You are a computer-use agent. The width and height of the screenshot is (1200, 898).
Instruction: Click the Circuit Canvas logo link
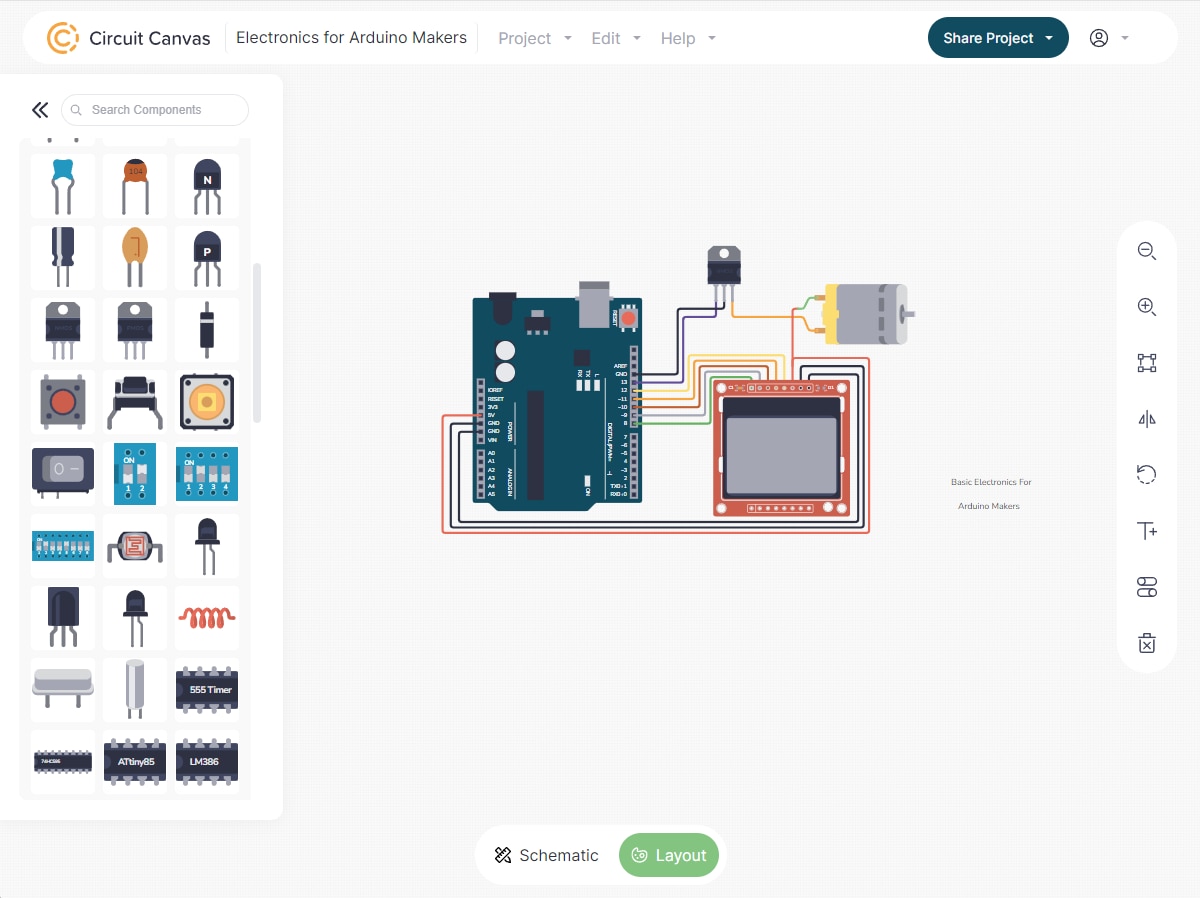point(130,38)
